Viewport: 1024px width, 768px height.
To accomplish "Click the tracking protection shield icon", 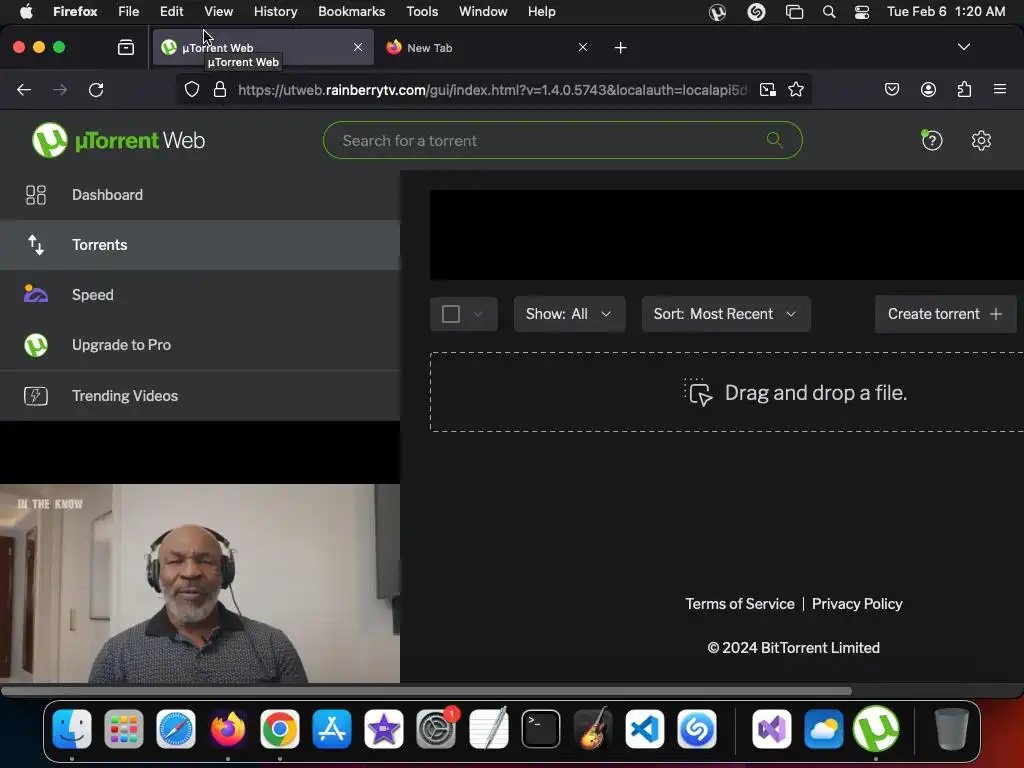I will point(191,89).
